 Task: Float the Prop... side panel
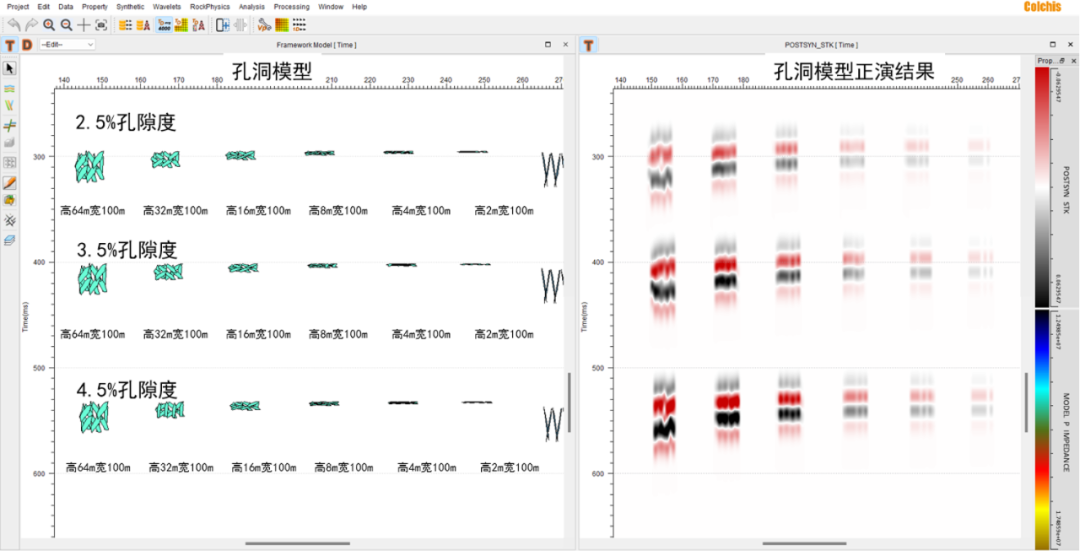click(x=1061, y=61)
